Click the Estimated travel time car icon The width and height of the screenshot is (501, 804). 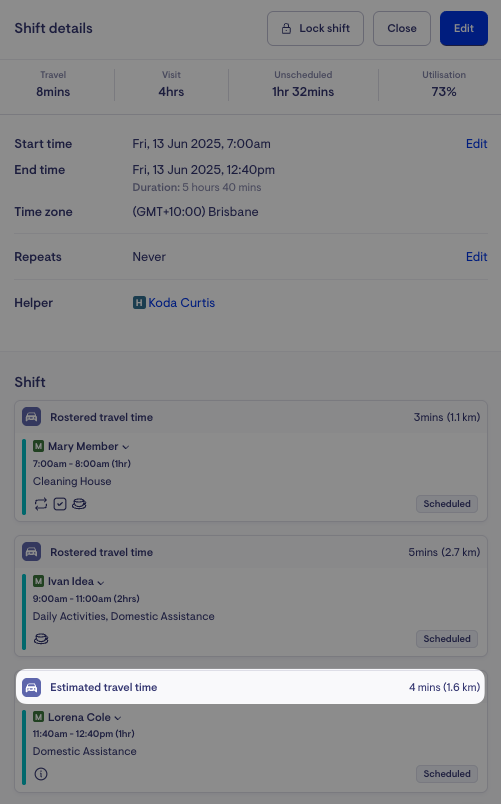(x=31, y=687)
